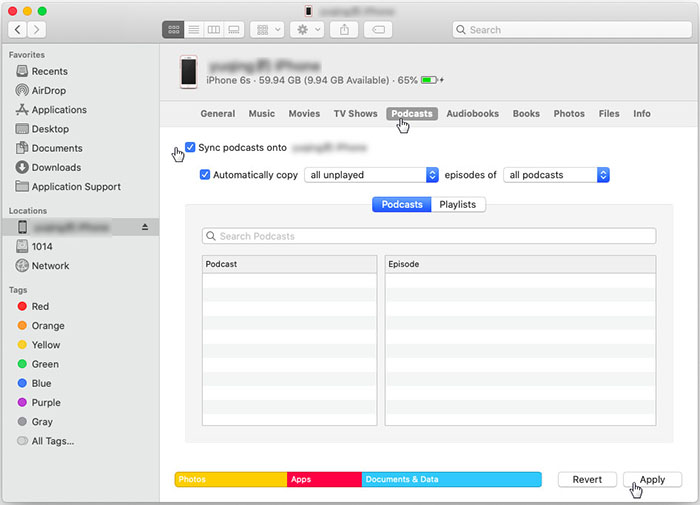Click the Episode column header
Image resolution: width=700 pixels, height=505 pixels.
tap(520, 264)
